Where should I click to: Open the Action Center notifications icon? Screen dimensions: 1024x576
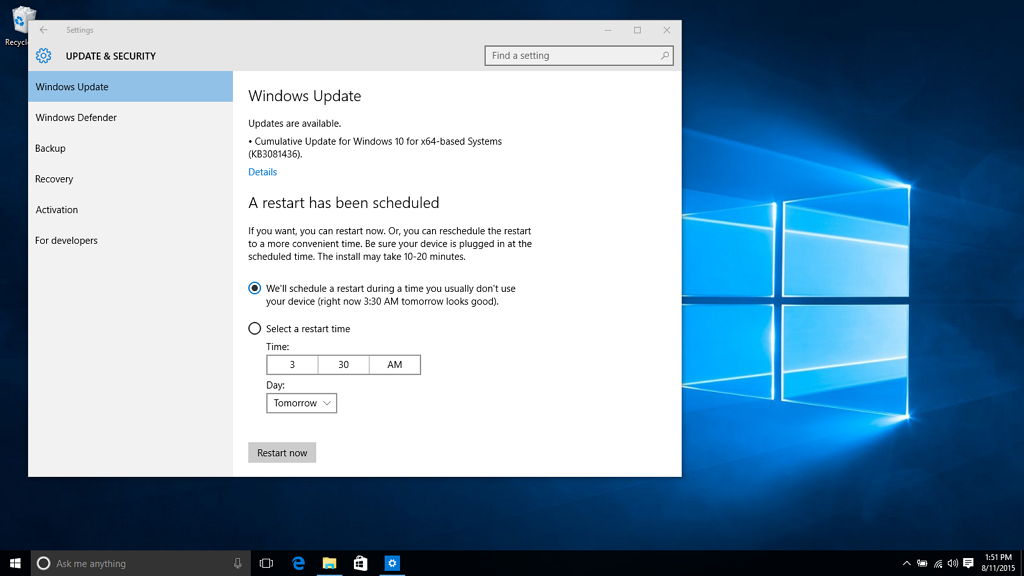point(968,563)
